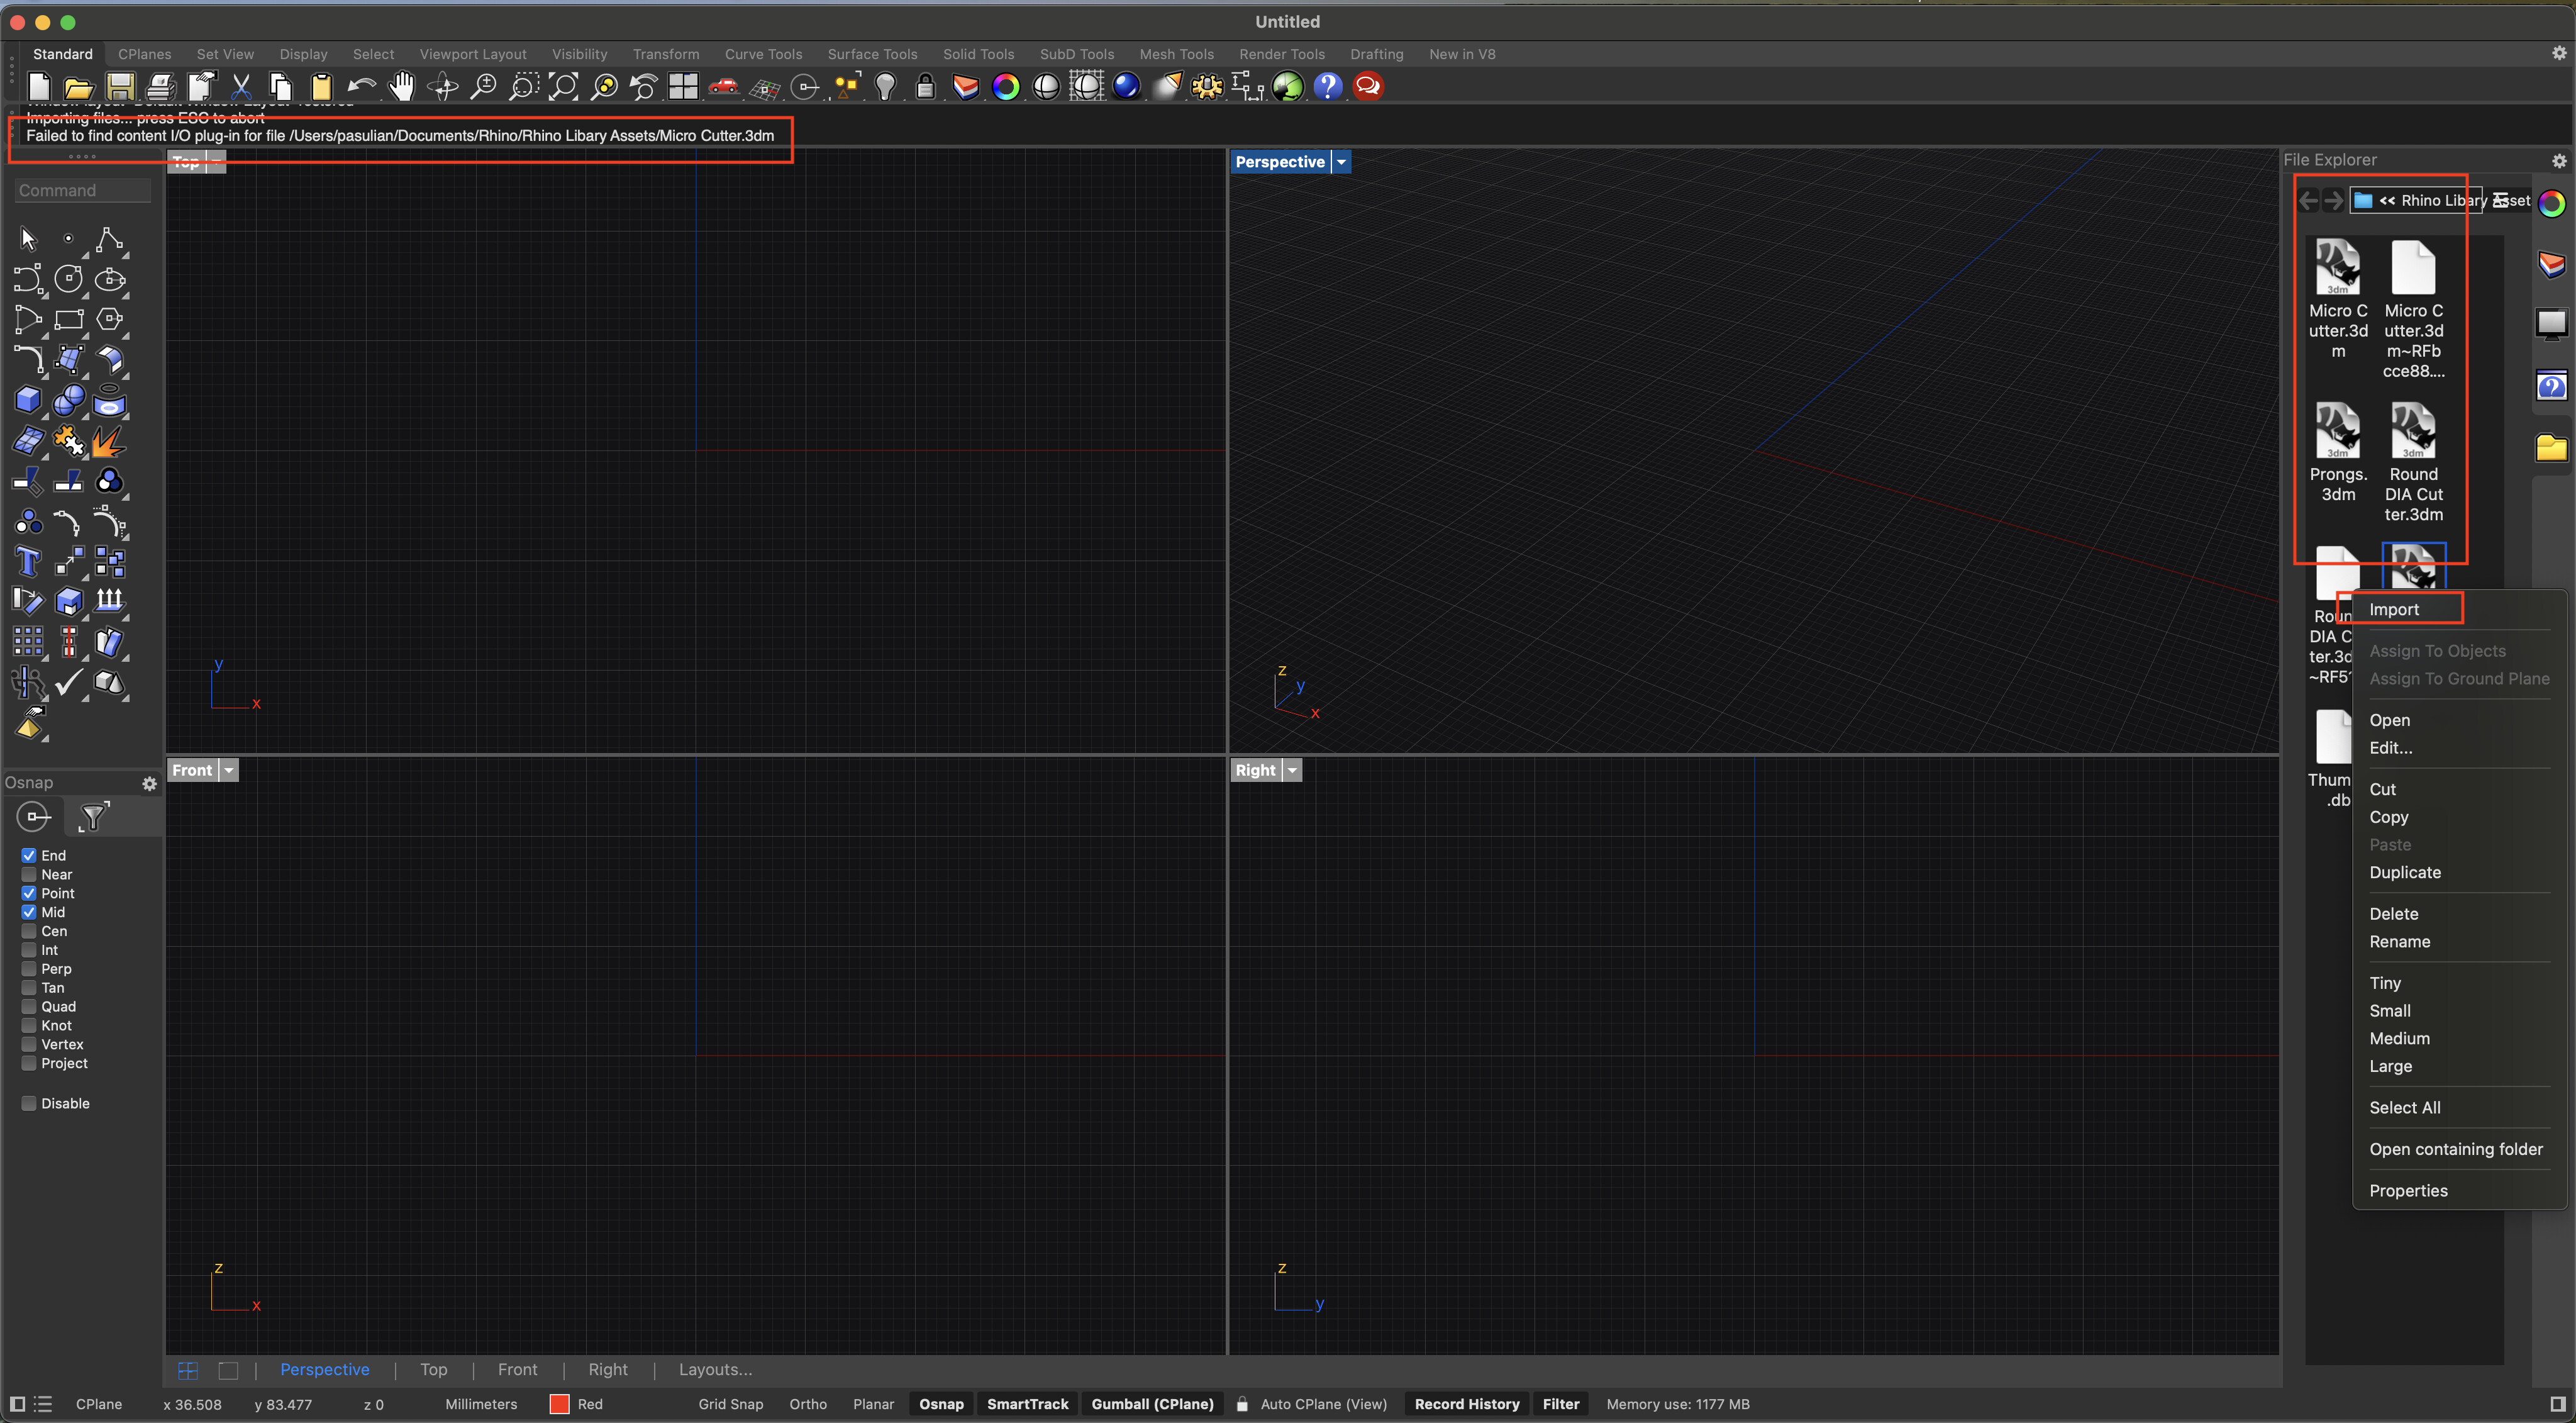Enable the Quad osnap checkbox
Image resolution: width=2576 pixels, height=1423 pixels.
pyautogui.click(x=29, y=1007)
